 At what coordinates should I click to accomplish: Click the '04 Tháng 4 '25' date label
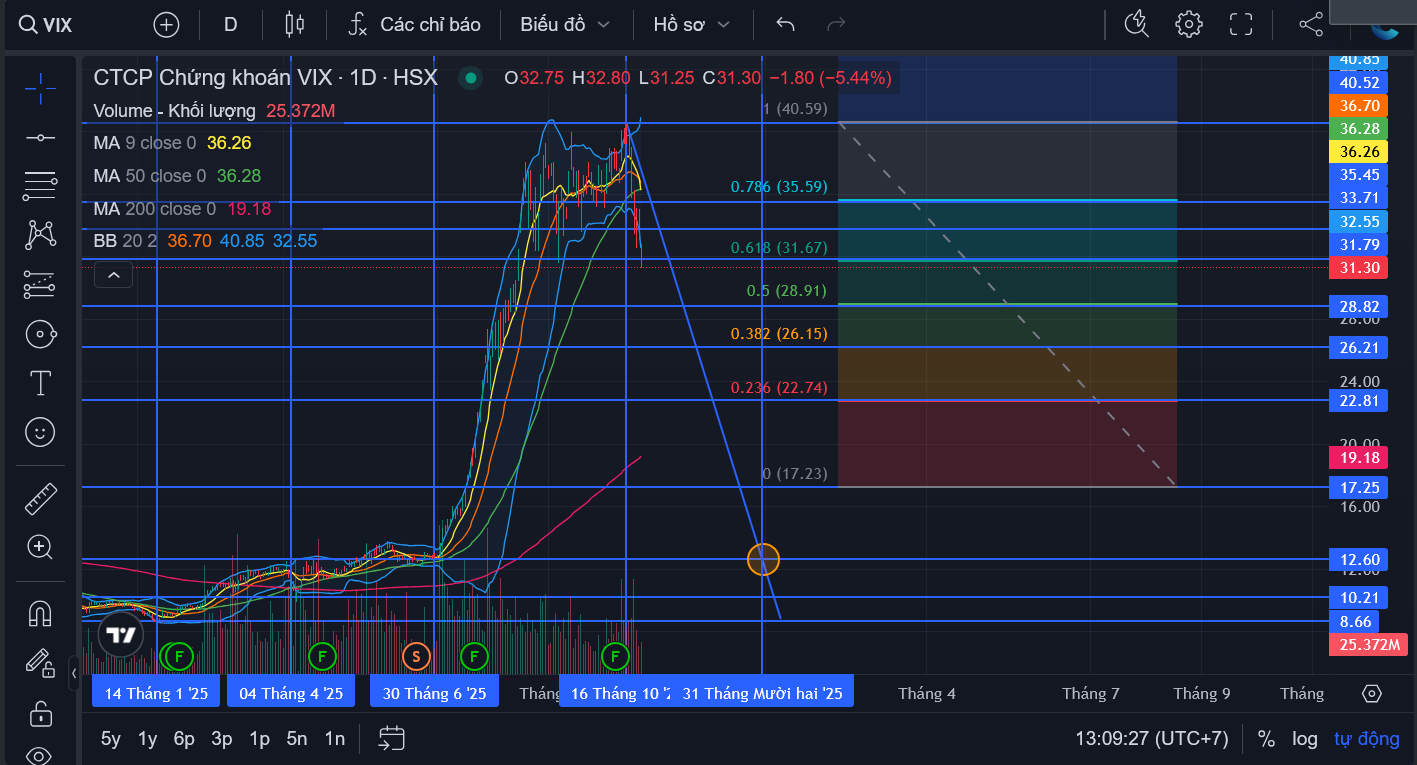[x=291, y=693]
